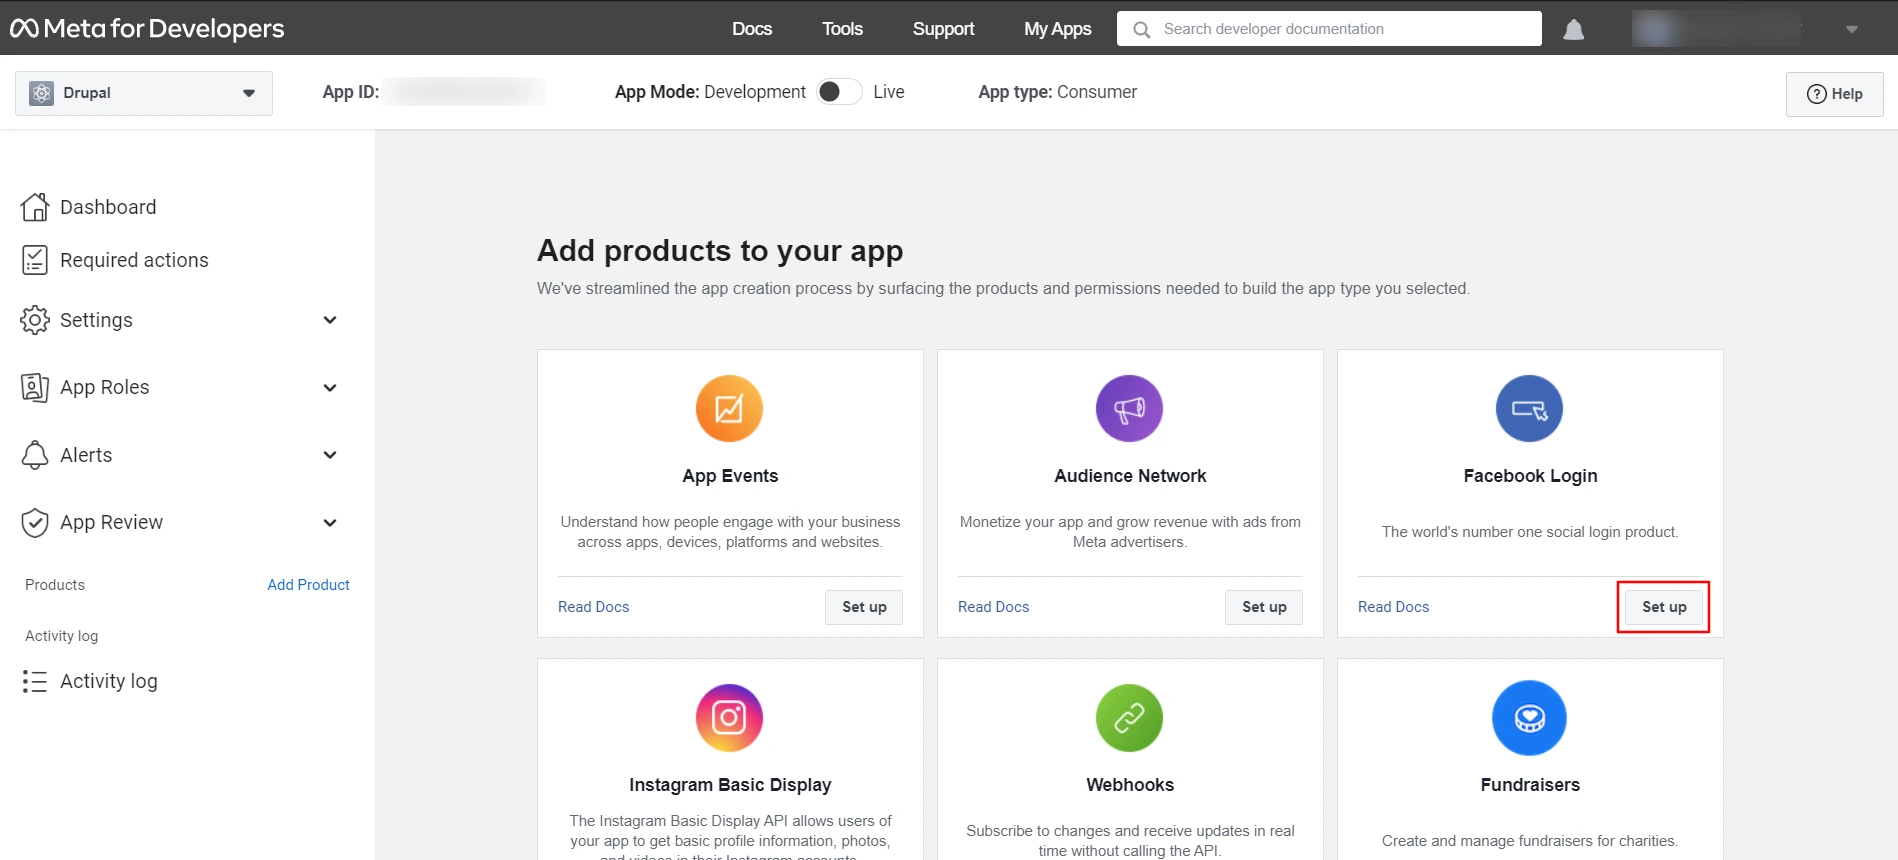
Task: Expand the App Review section chevron
Action: click(x=330, y=523)
